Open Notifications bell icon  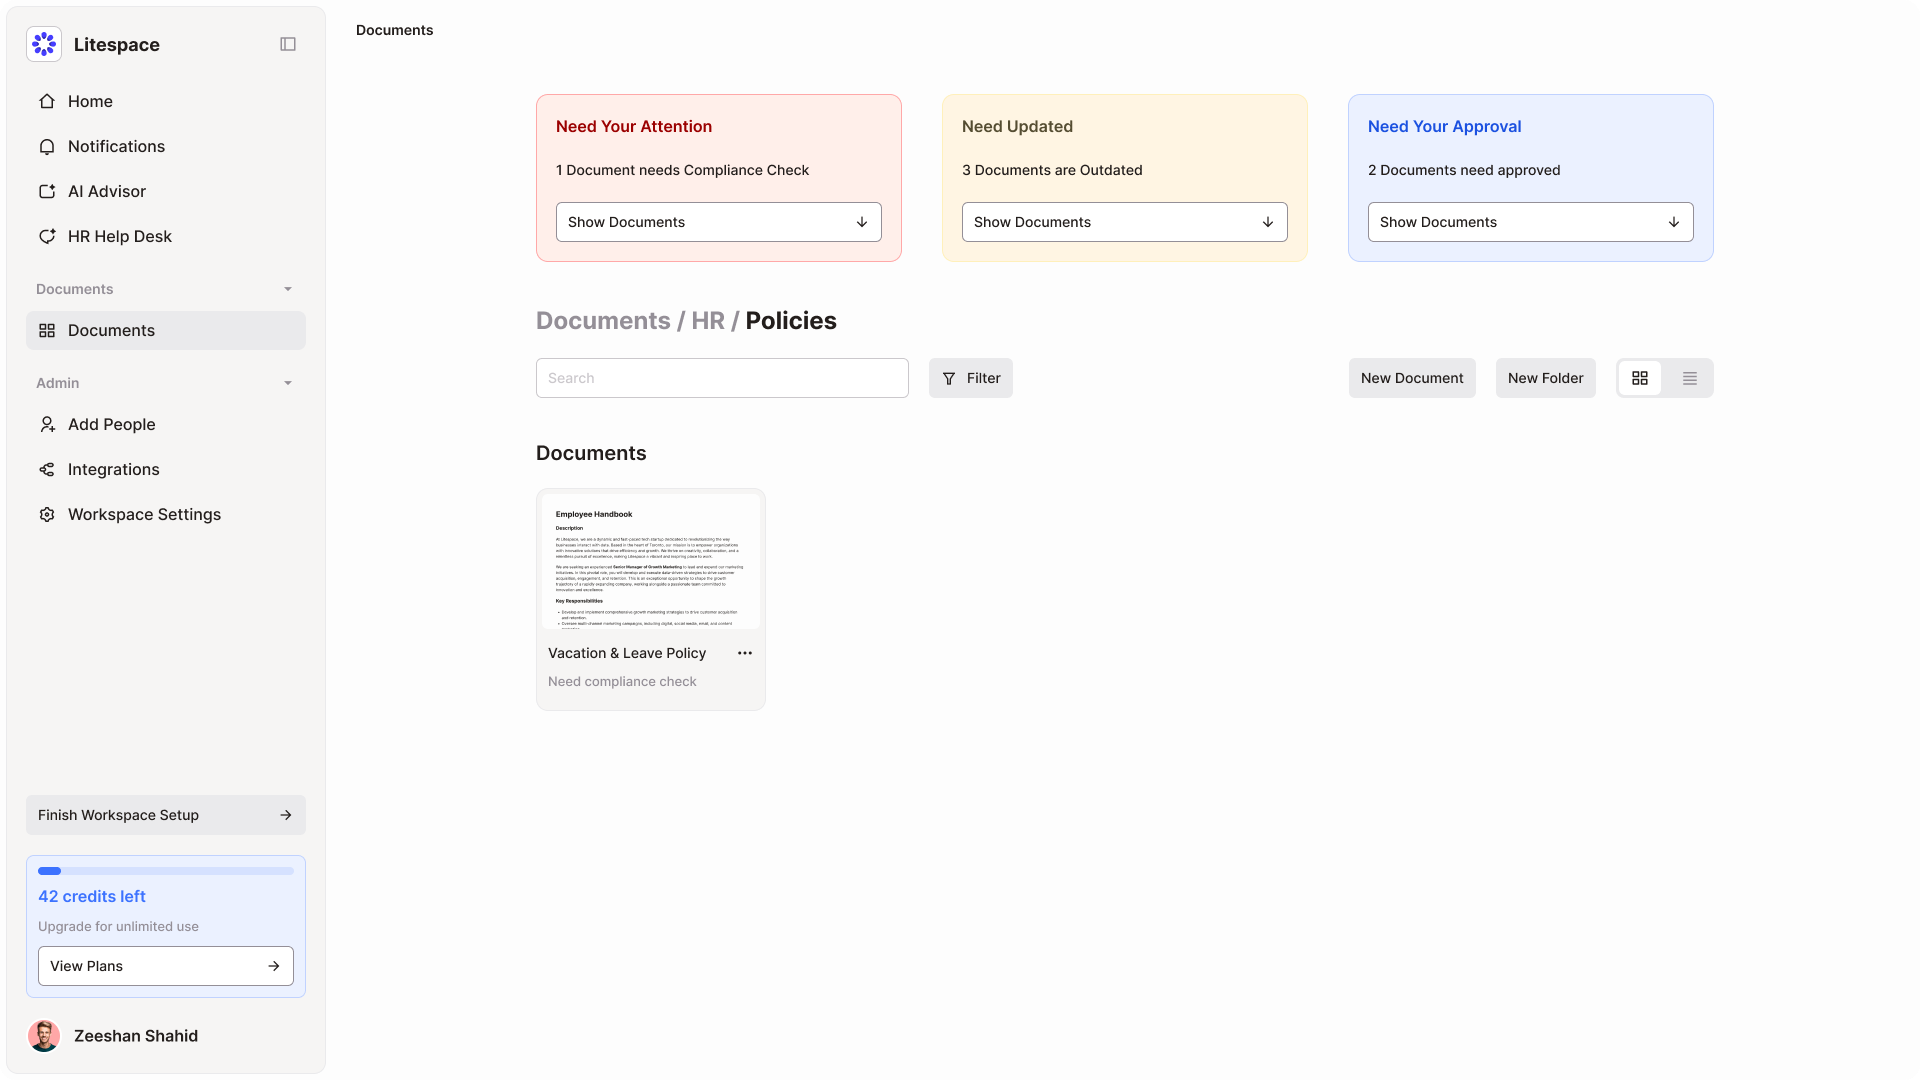click(47, 147)
